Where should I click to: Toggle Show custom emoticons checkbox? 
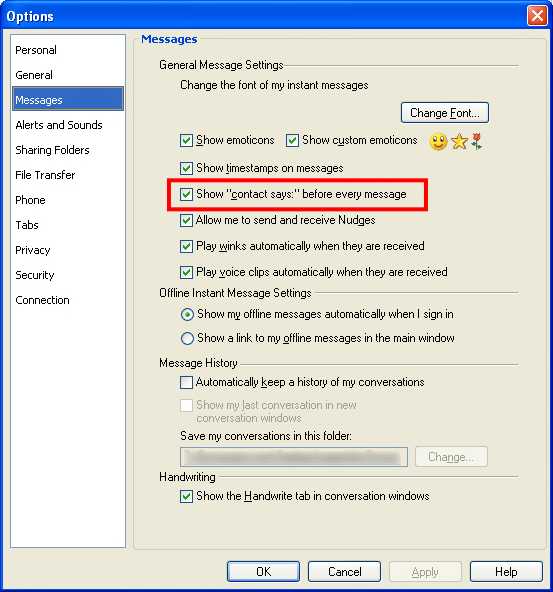pos(292,140)
